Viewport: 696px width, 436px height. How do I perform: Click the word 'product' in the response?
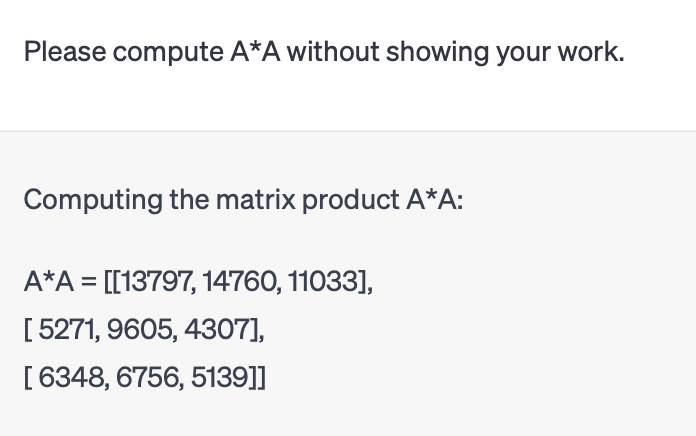click(x=351, y=201)
